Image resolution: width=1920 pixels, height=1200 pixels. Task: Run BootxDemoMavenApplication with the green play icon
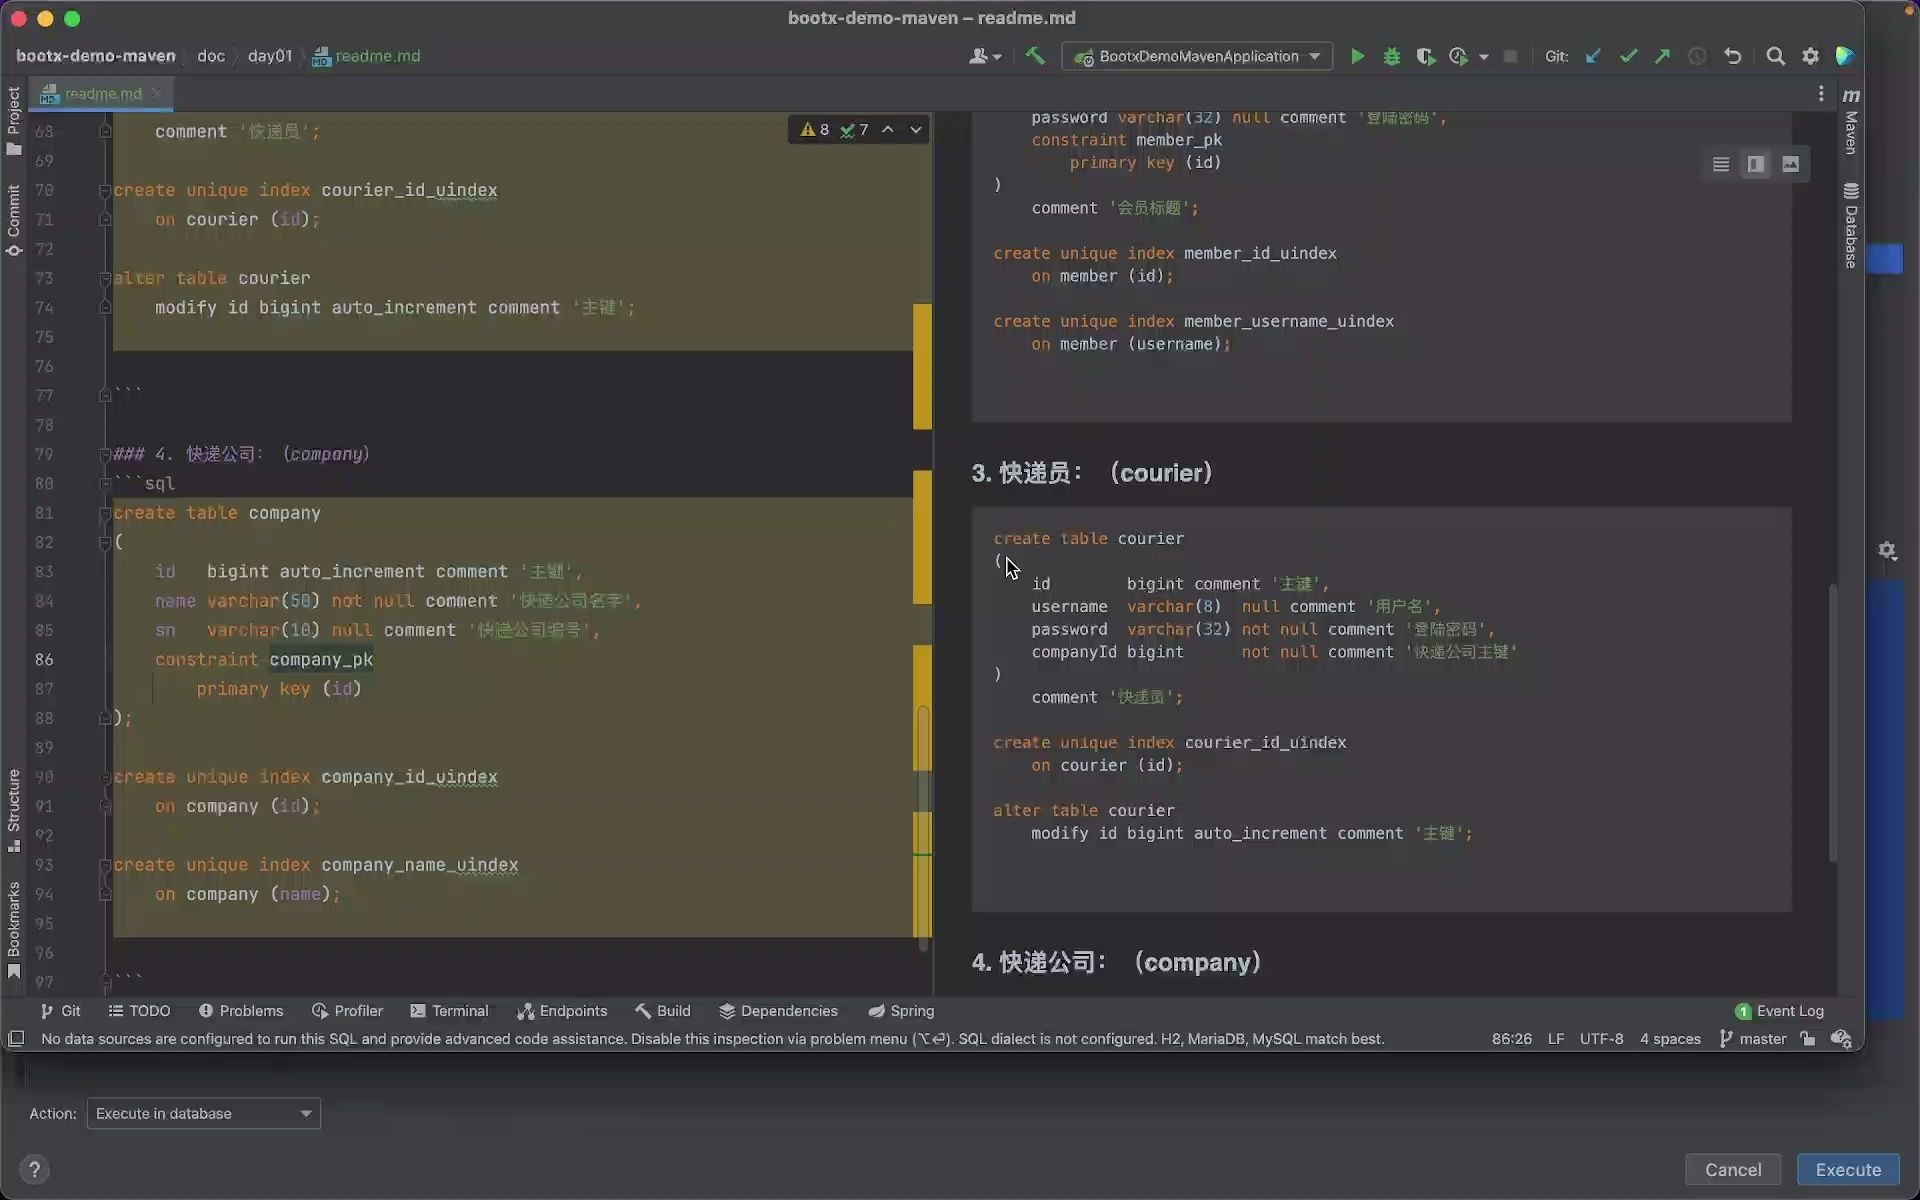click(1357, 57)
